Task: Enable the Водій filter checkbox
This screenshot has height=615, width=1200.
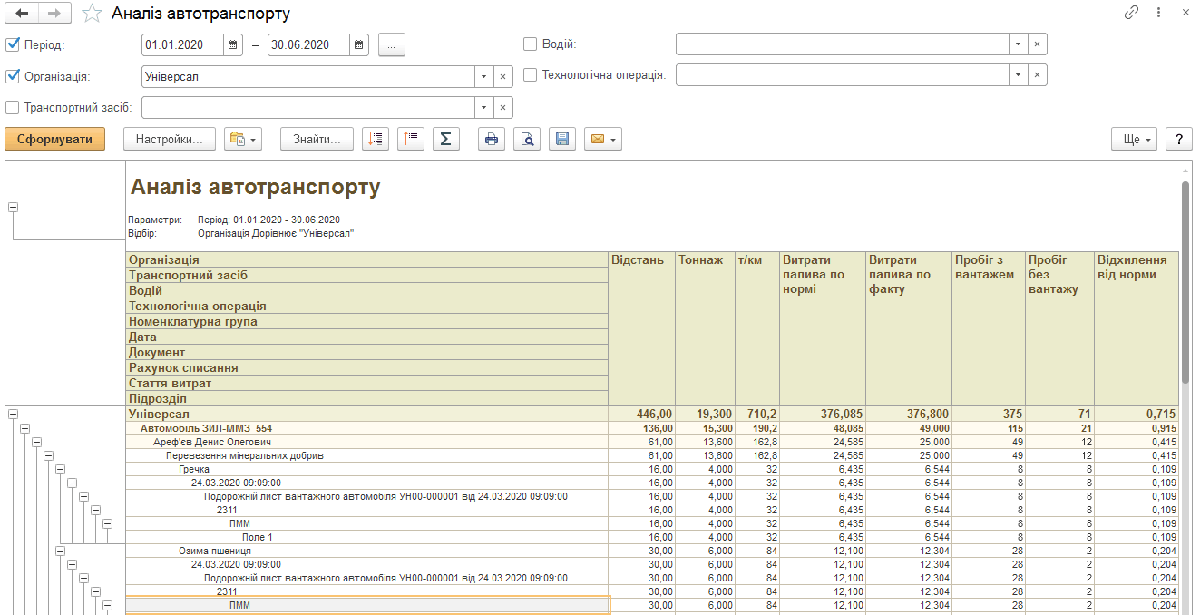Action: pyautogui.click(x=530, y=44)
